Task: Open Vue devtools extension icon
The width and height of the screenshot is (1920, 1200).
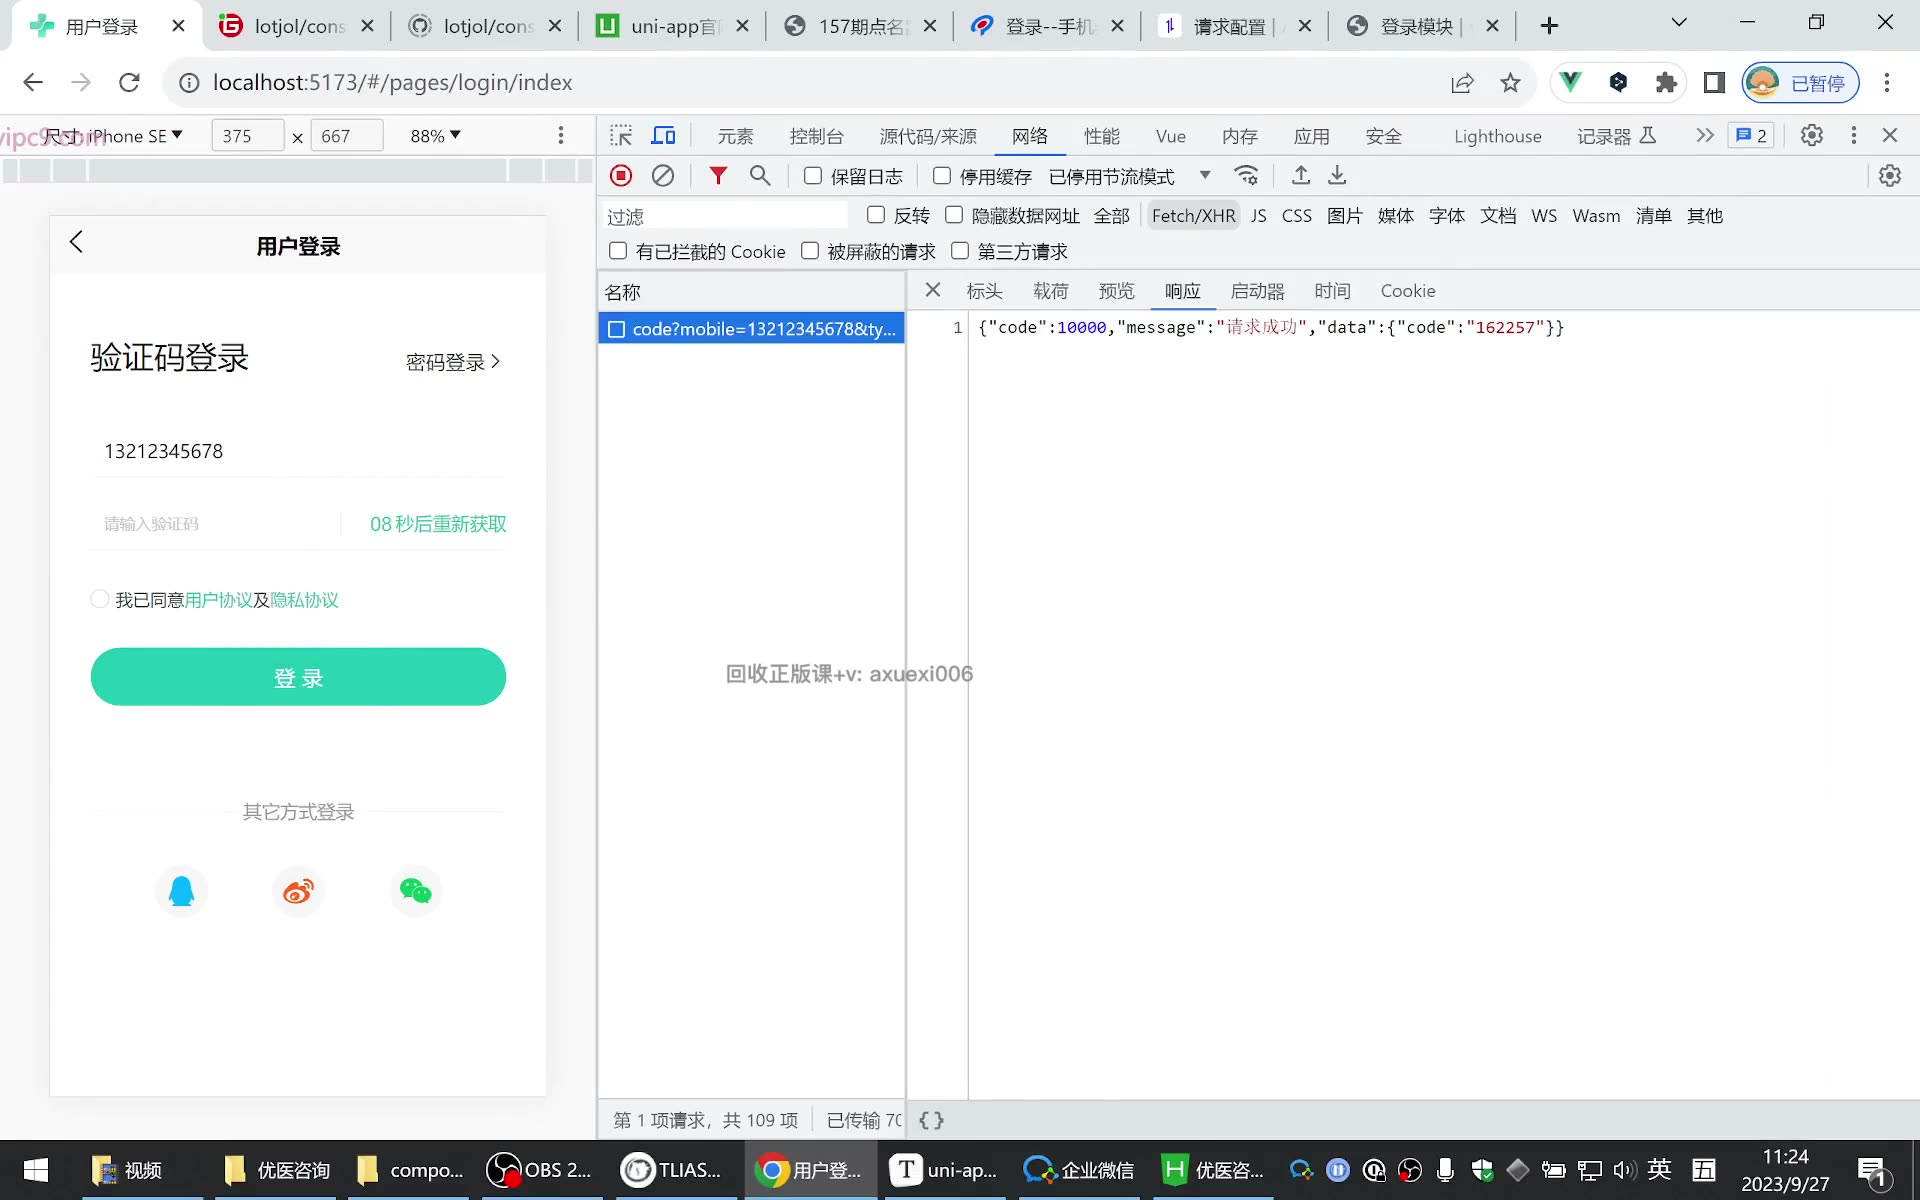Action: tap(1570, 82)
